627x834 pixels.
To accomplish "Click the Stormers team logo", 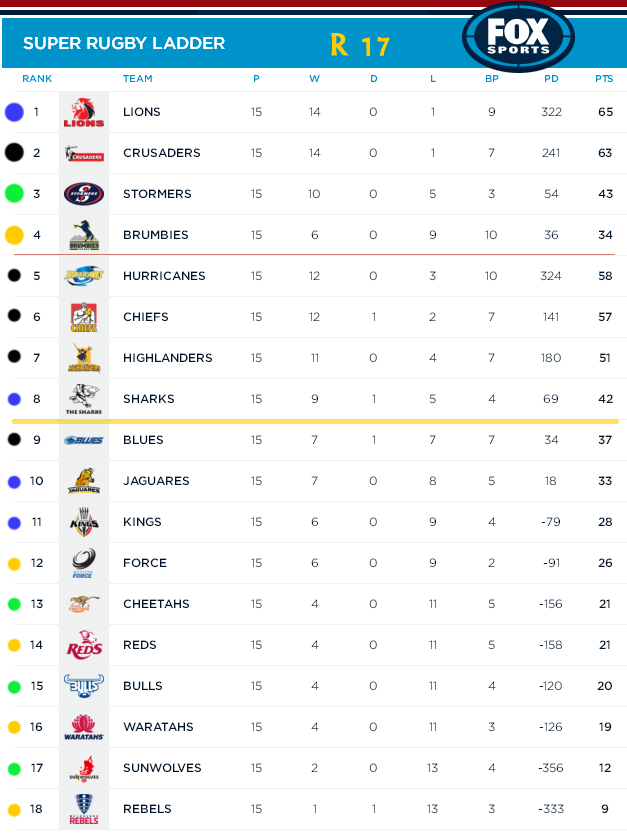I will point(83,194).
